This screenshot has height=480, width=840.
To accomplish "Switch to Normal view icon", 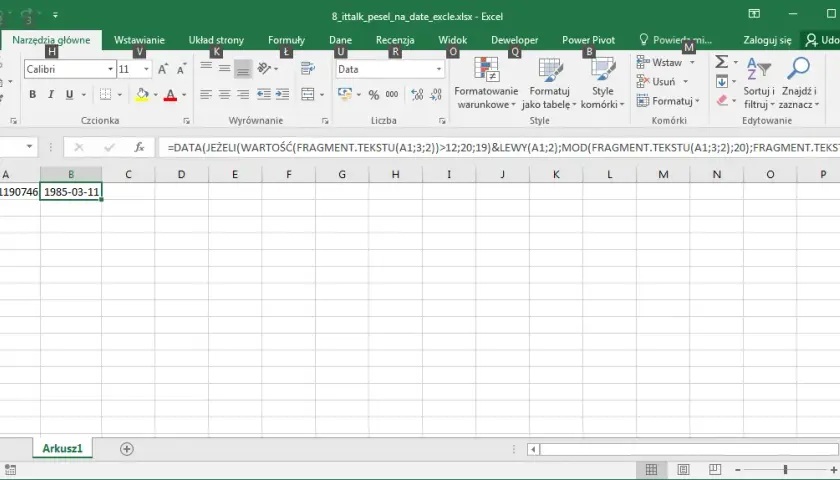I will [x=651, y=470].
